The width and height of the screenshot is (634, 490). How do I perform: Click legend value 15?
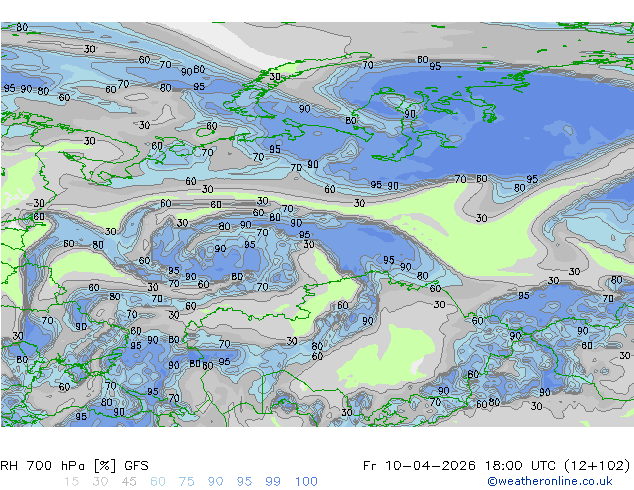click(x=71, y=482)
